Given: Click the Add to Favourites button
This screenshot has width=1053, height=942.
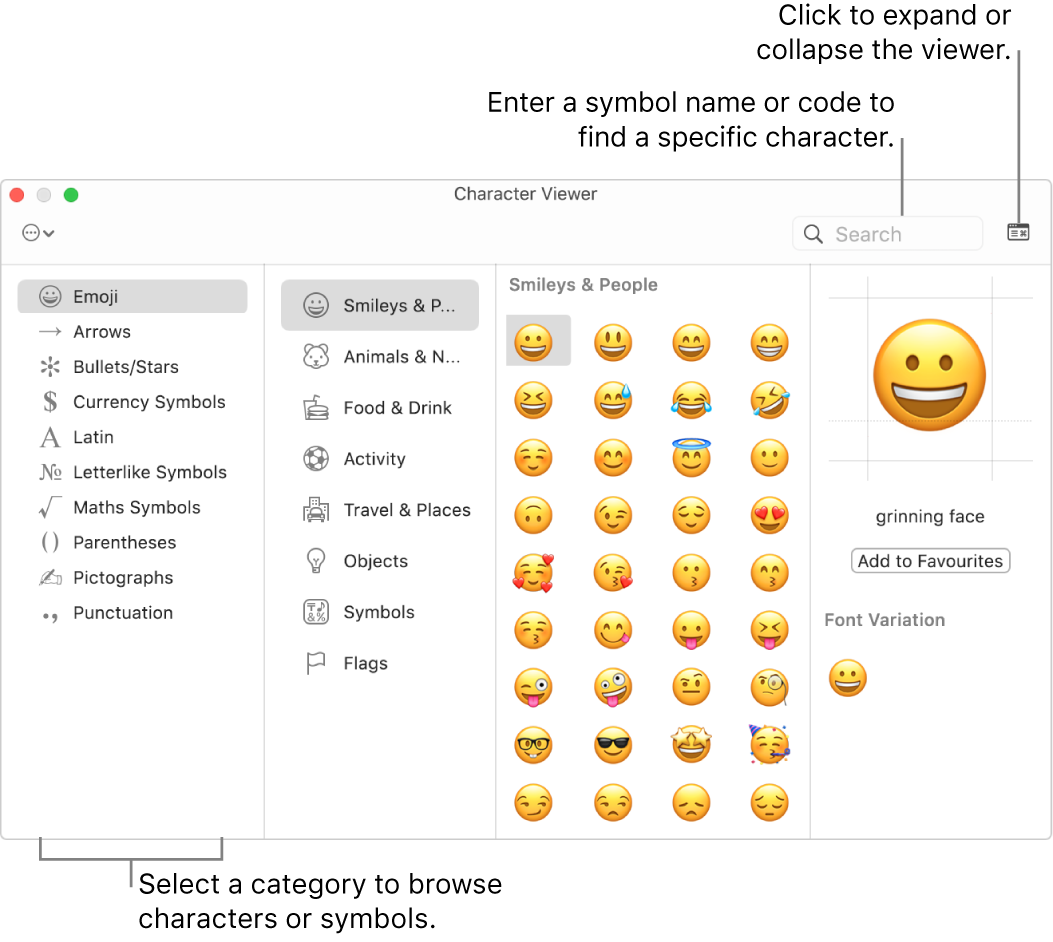Looking at the screenshot, I should (930, 560).
